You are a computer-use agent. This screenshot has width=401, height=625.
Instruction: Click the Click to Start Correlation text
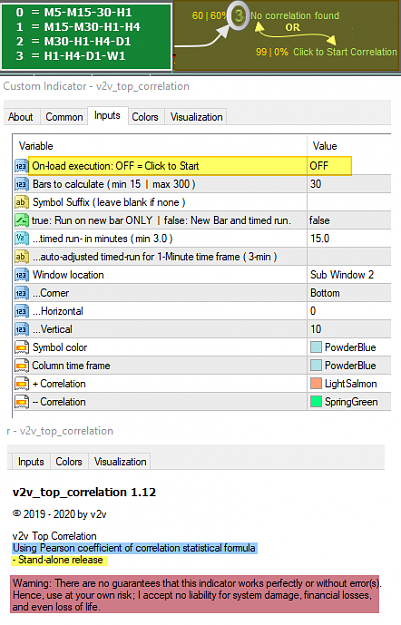click(x=345, y=52)
